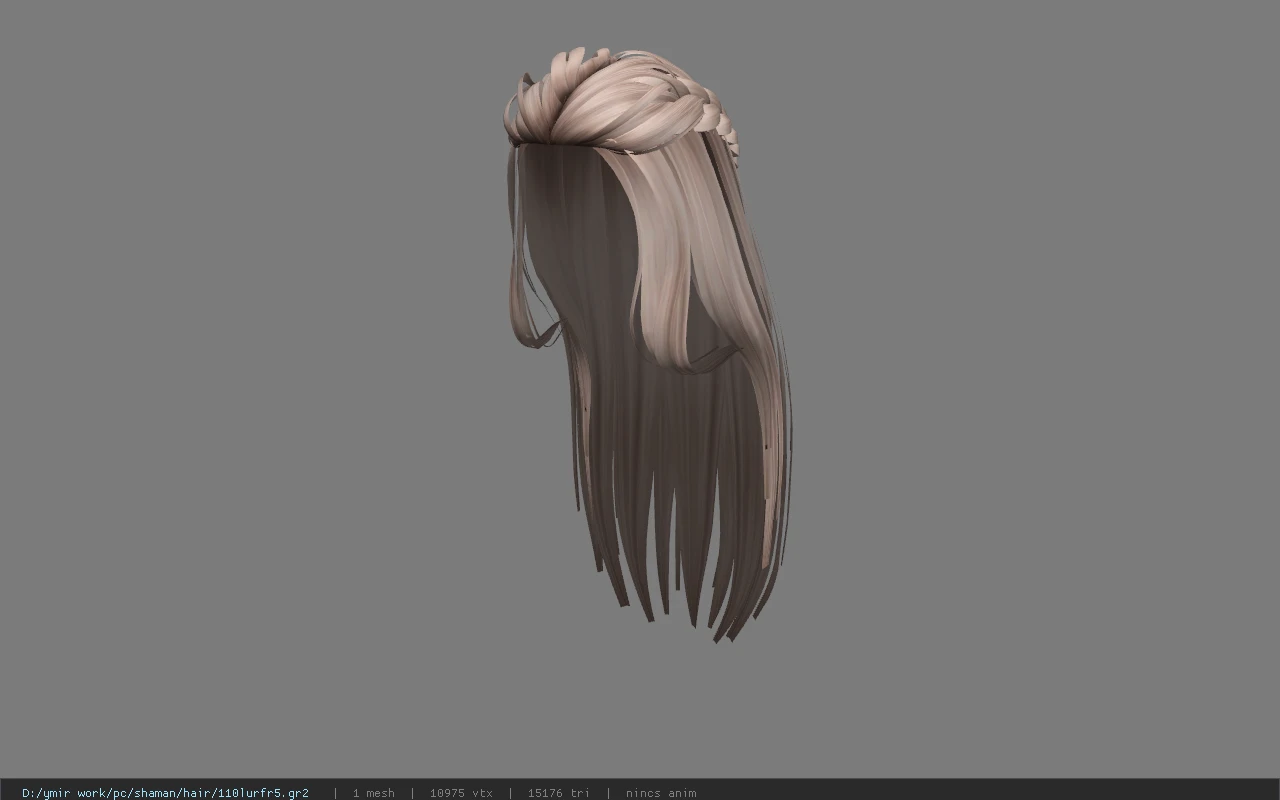The width and height of the screenshot is (1280, 800).
Task: Click the file path D:/ymir work/pc/shaman/hair/110lurfr5.gr2
Action: coord(165,793)
